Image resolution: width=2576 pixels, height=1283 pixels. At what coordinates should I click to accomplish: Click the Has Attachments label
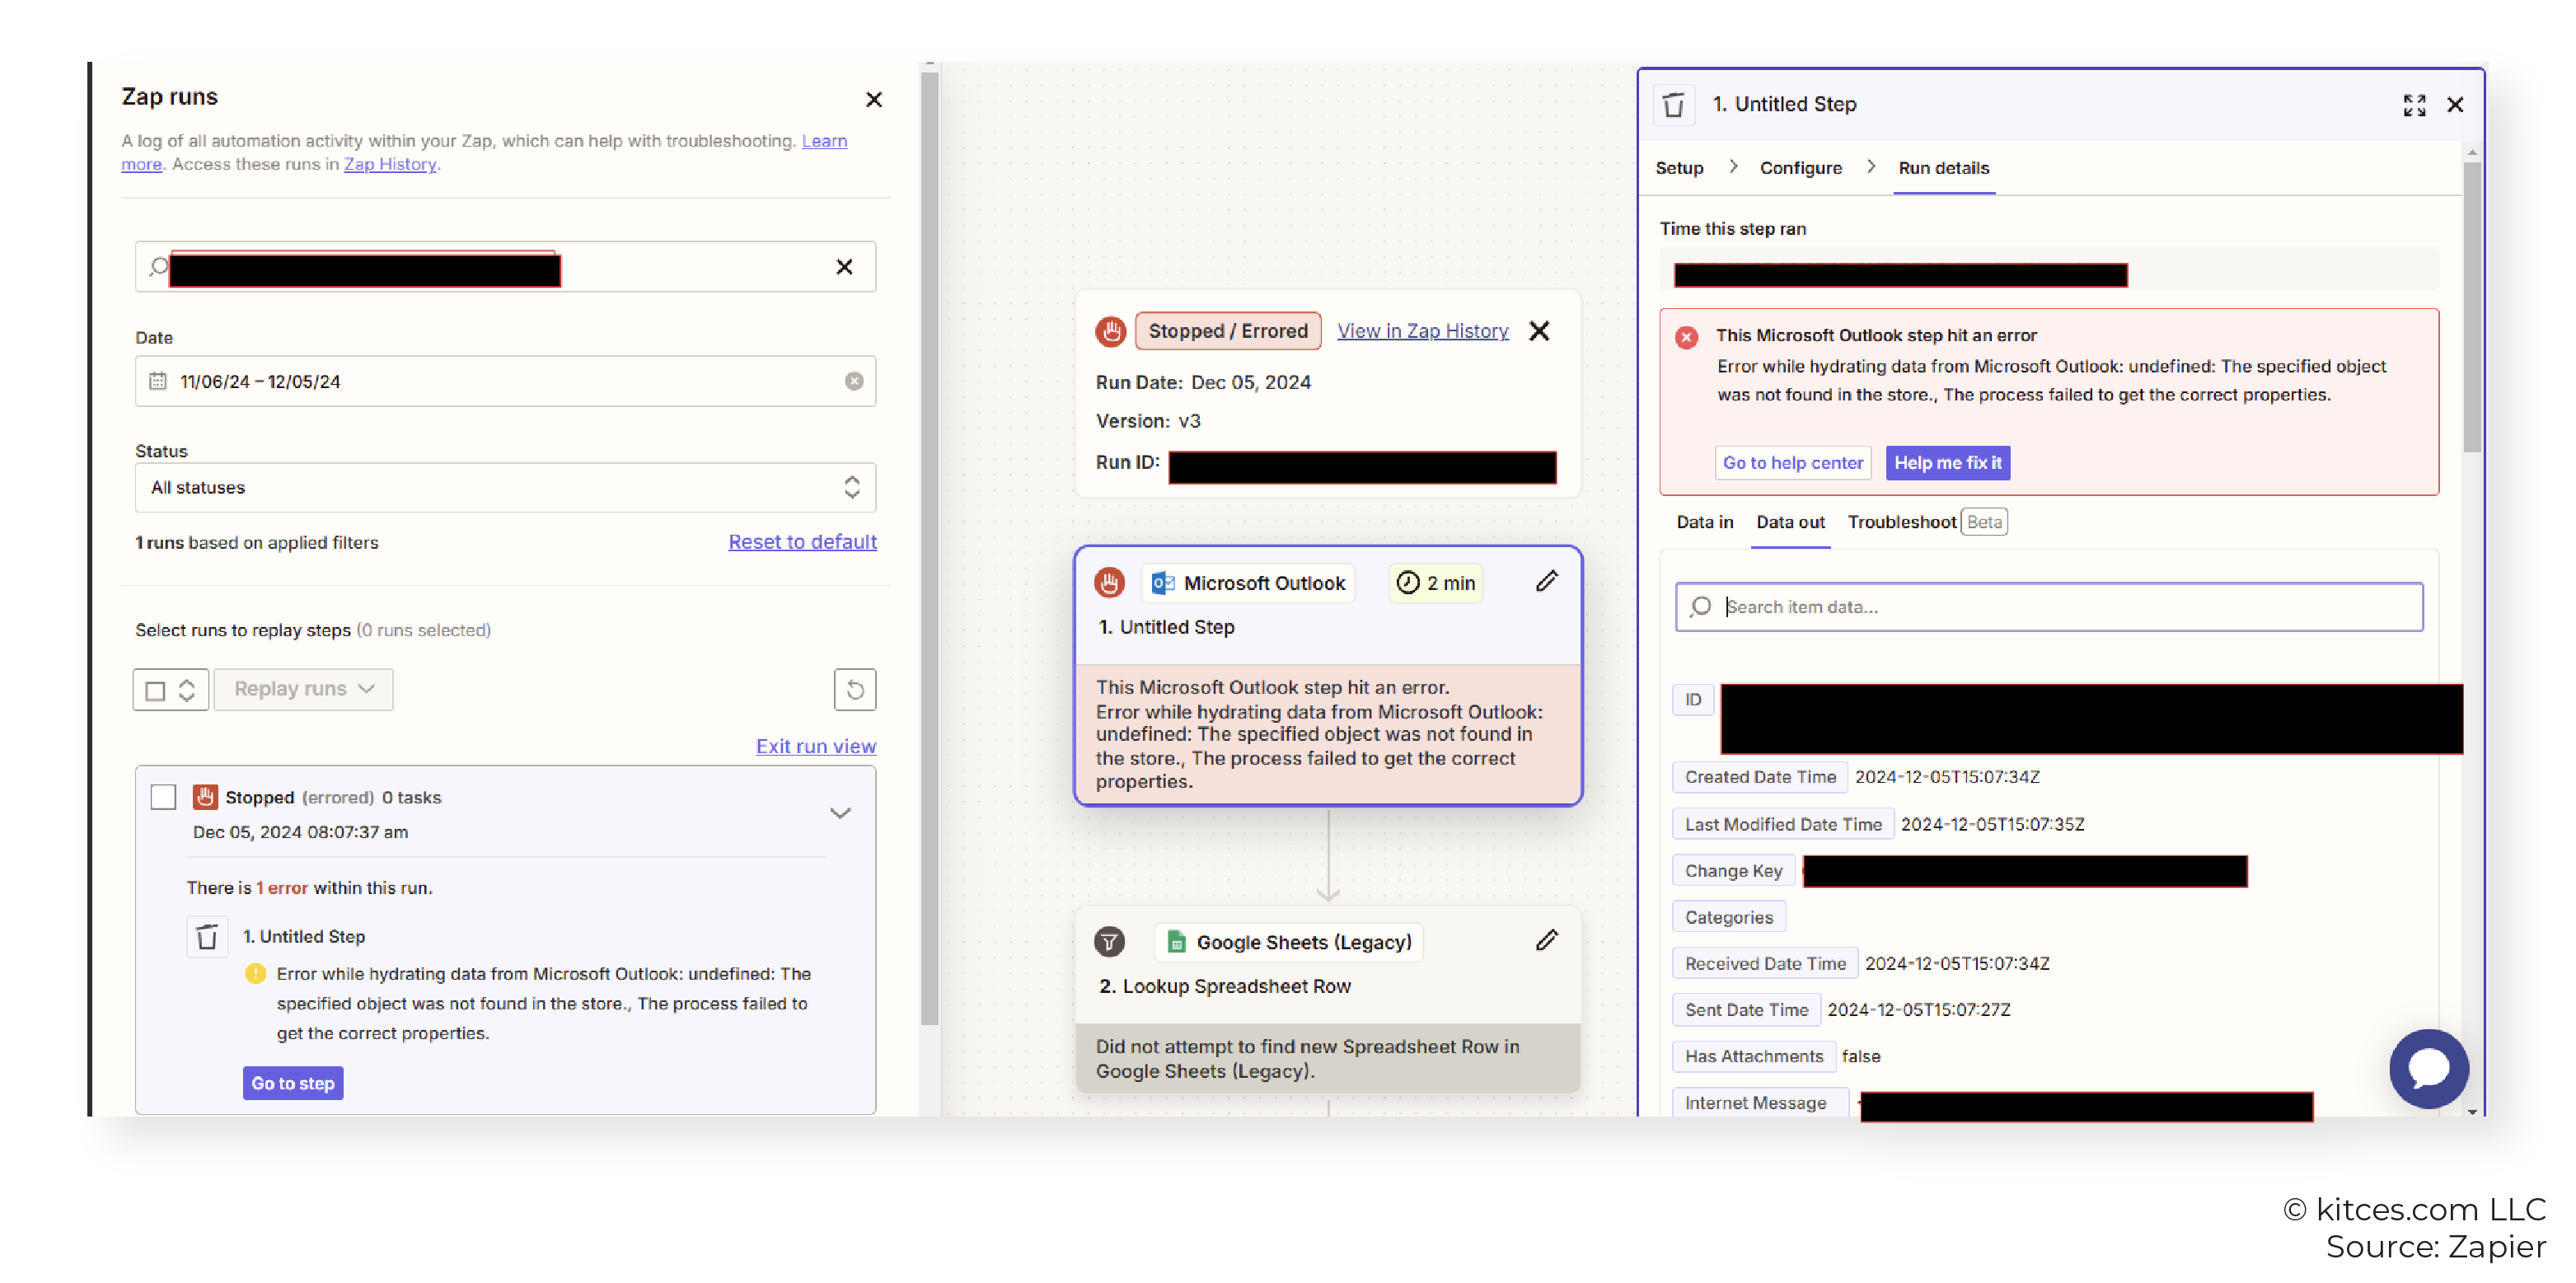(x=1754, y=1057)
